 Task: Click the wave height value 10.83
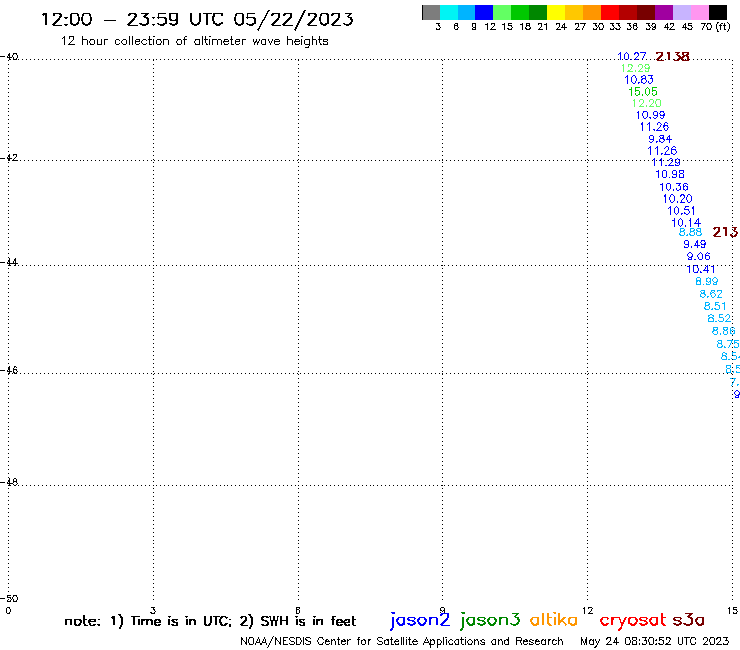[639, 80]
